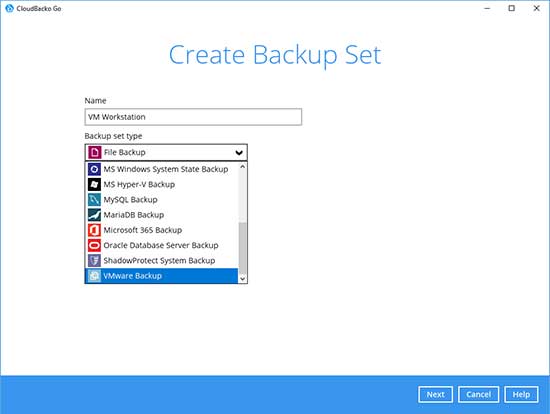Click the Oracle Database Server Backup icon
The height and width of the screenshot is (414, 550).
pyautogui.click(x=94, y=245)
